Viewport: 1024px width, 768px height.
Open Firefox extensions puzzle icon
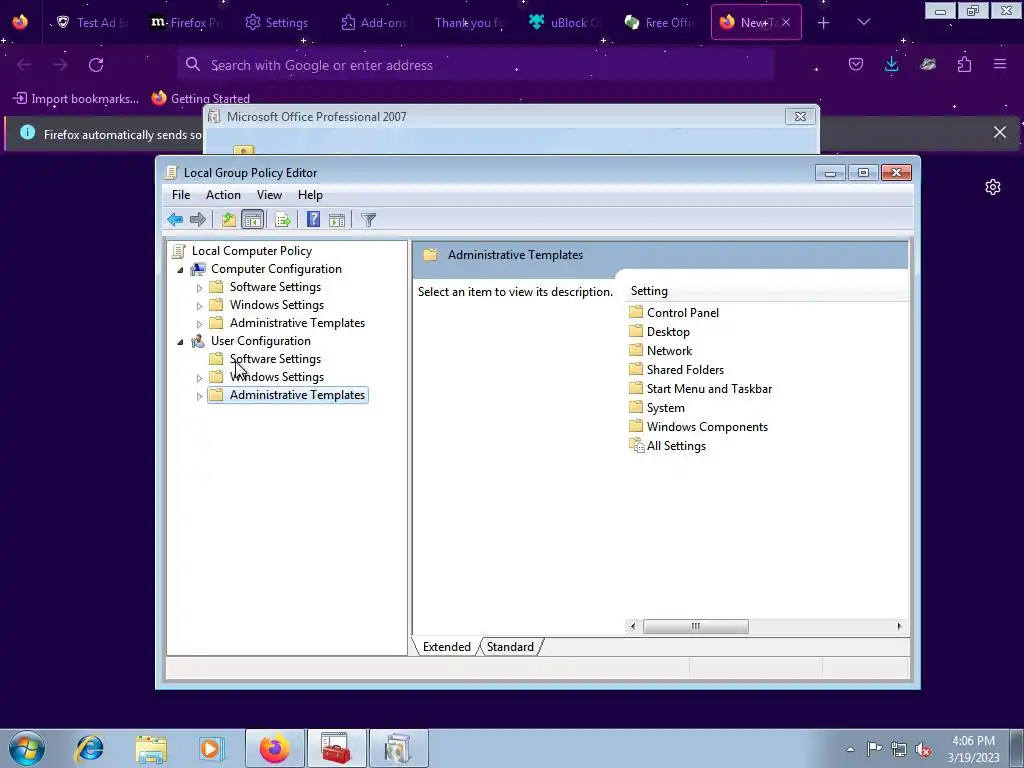coord(964,64)
